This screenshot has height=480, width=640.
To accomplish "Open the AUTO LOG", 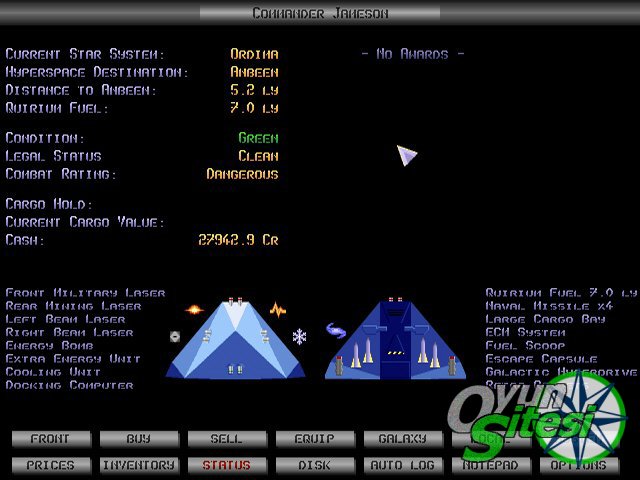I will 403,465.
